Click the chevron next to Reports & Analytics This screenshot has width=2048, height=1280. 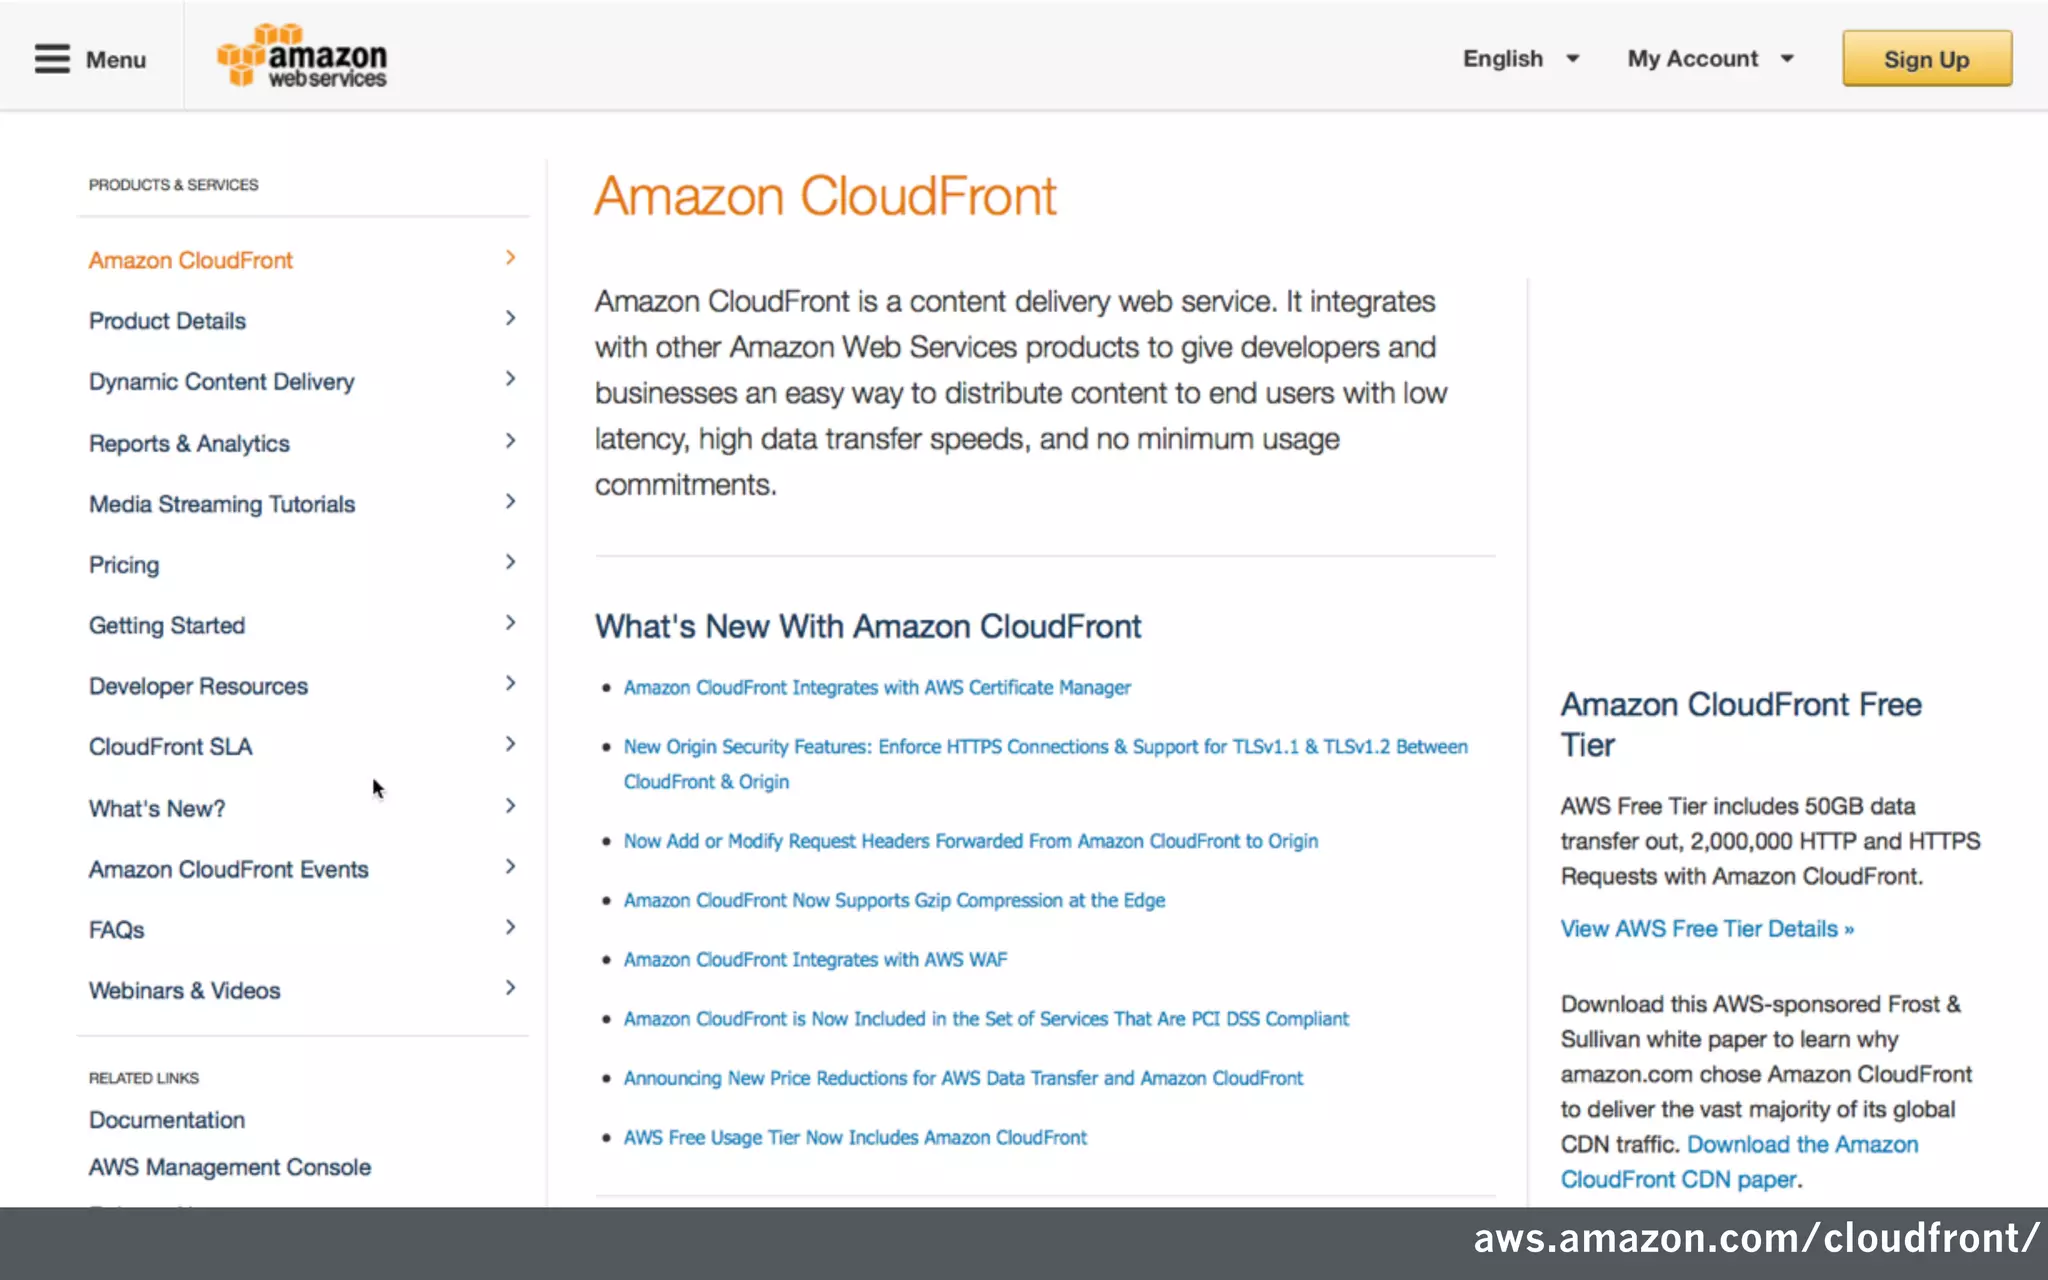tap(510, 440)
